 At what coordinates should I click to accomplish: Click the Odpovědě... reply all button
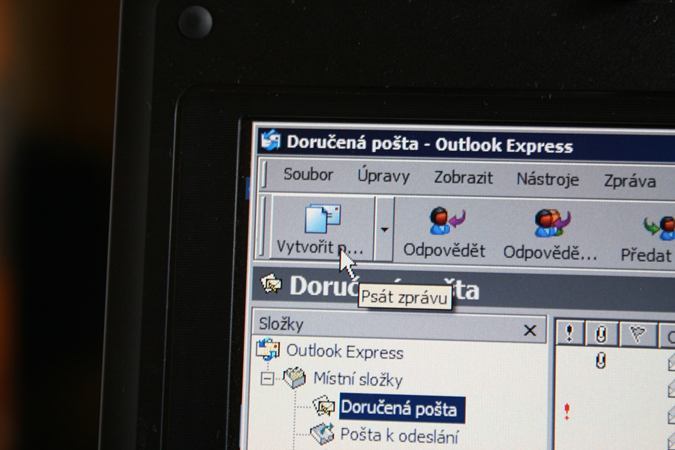tap(550, 235)
